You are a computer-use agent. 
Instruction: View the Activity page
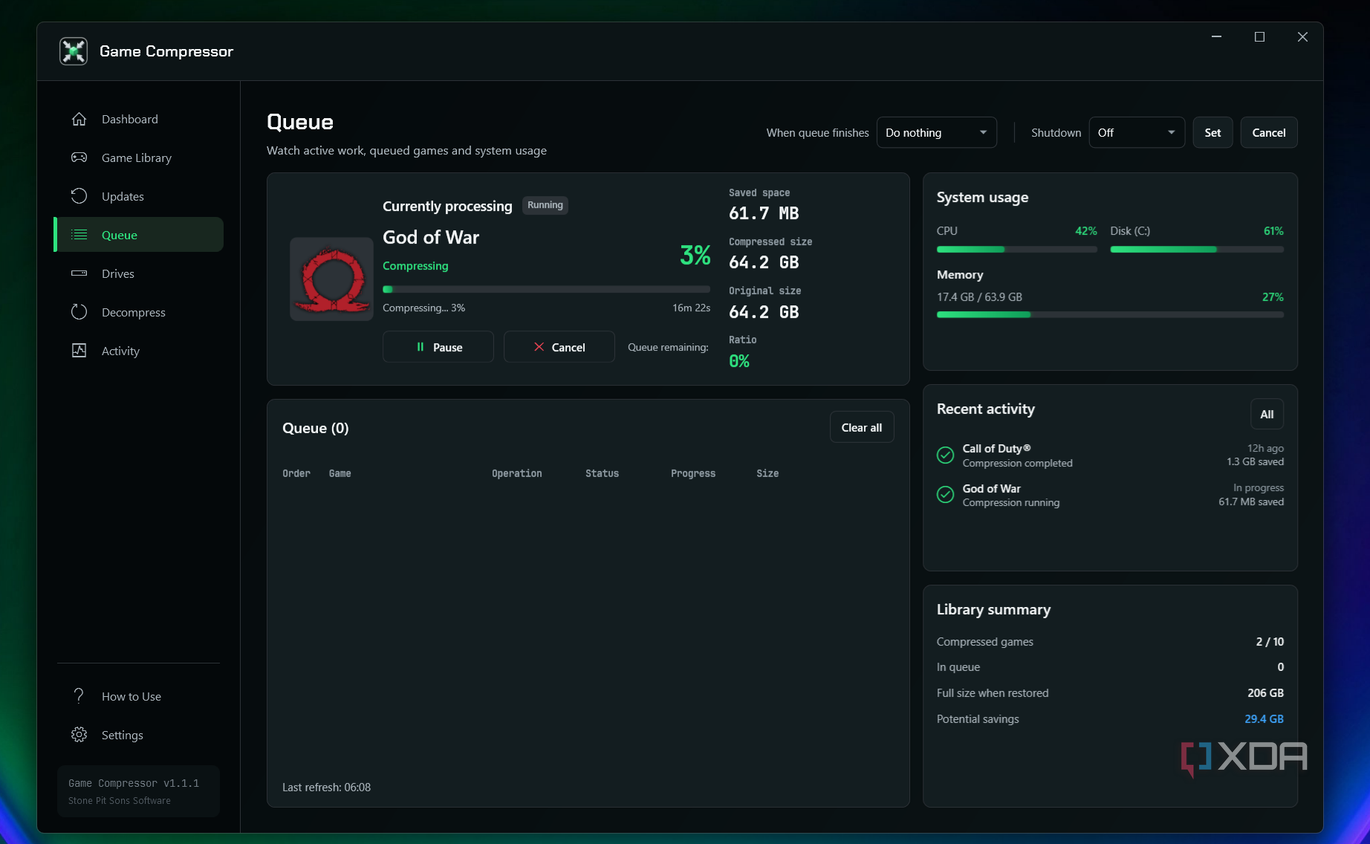[139, 351]
